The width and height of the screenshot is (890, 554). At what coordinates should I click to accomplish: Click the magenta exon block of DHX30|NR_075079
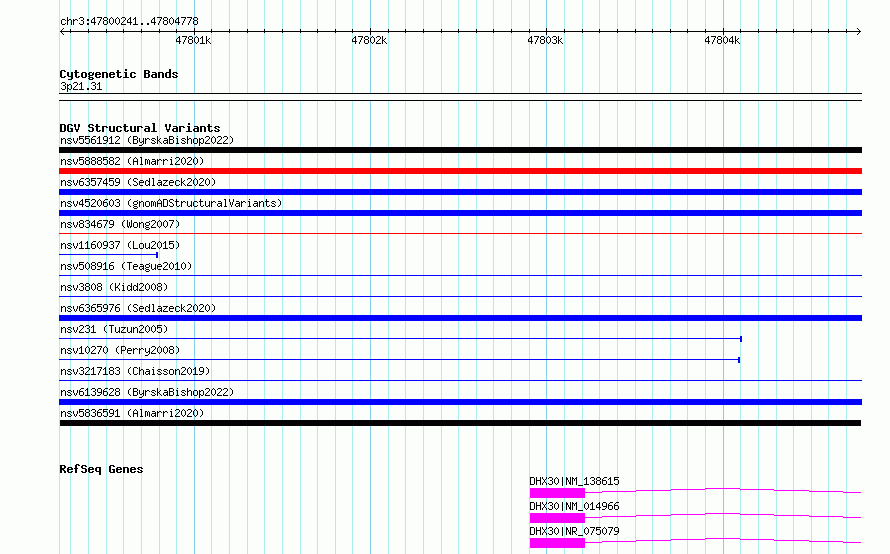(x=557, y=543)
